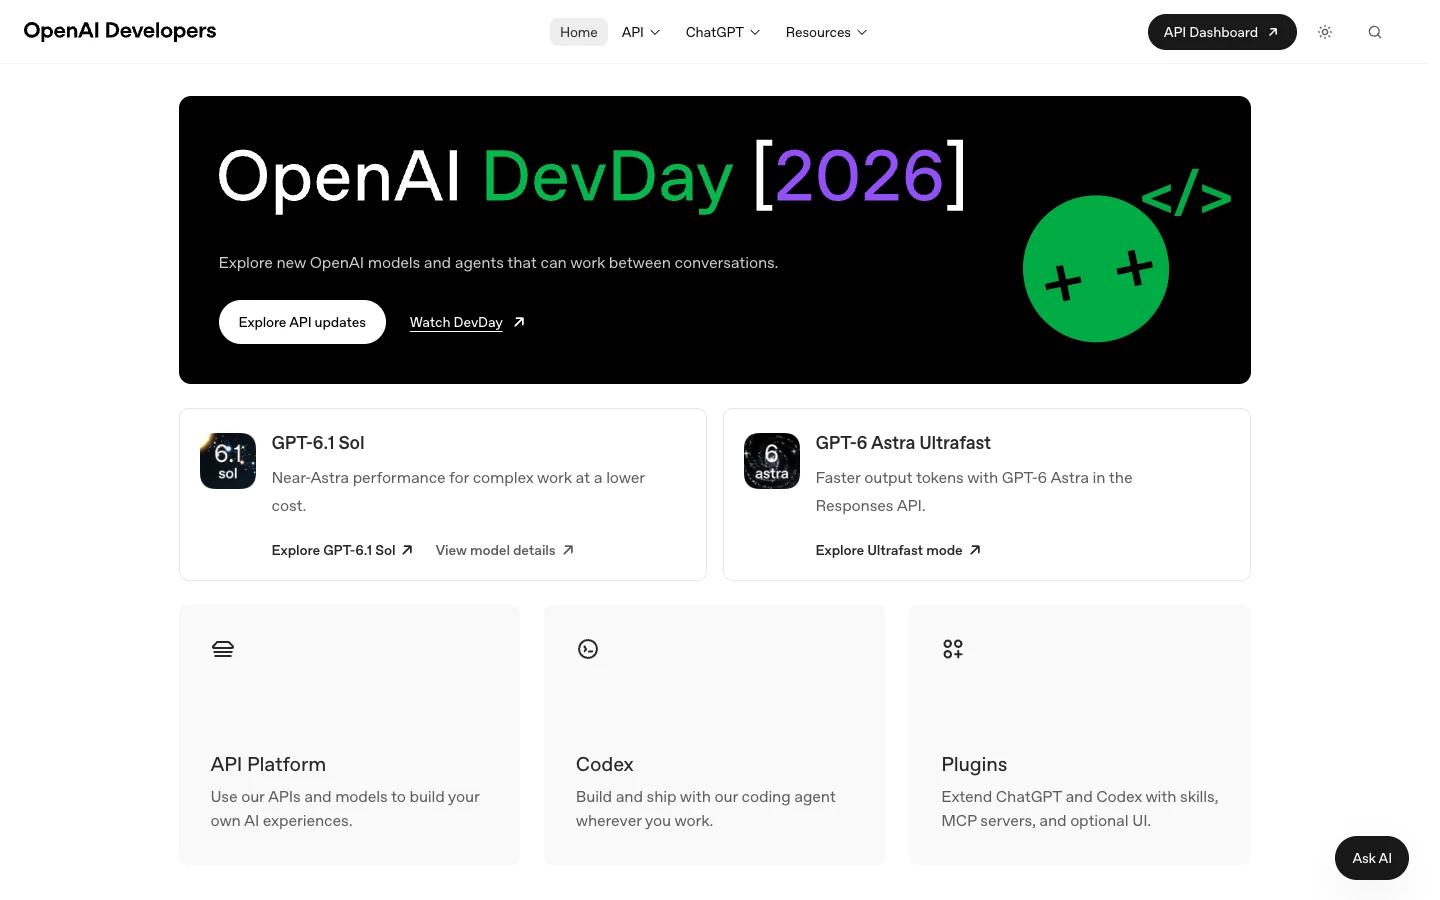
Task: Click the OpenAI DevDay [2026] headline
Action: pos(592,177)
